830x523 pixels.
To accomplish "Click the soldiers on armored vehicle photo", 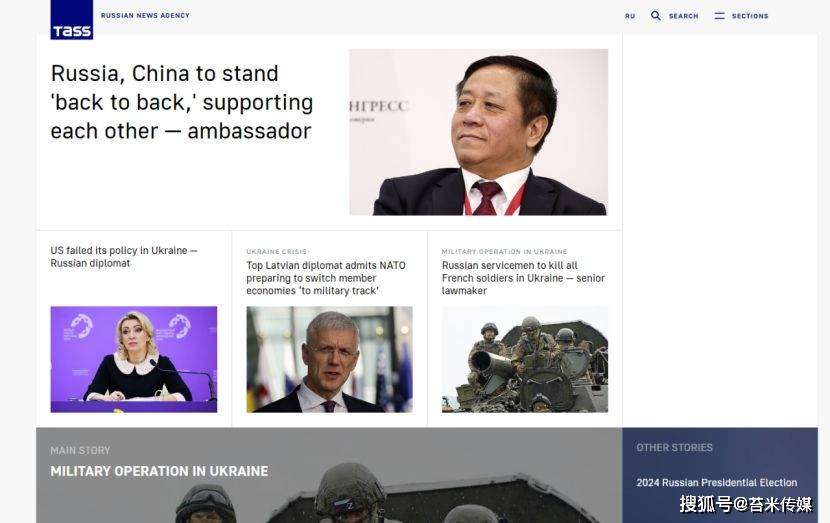I will [525, 359].
